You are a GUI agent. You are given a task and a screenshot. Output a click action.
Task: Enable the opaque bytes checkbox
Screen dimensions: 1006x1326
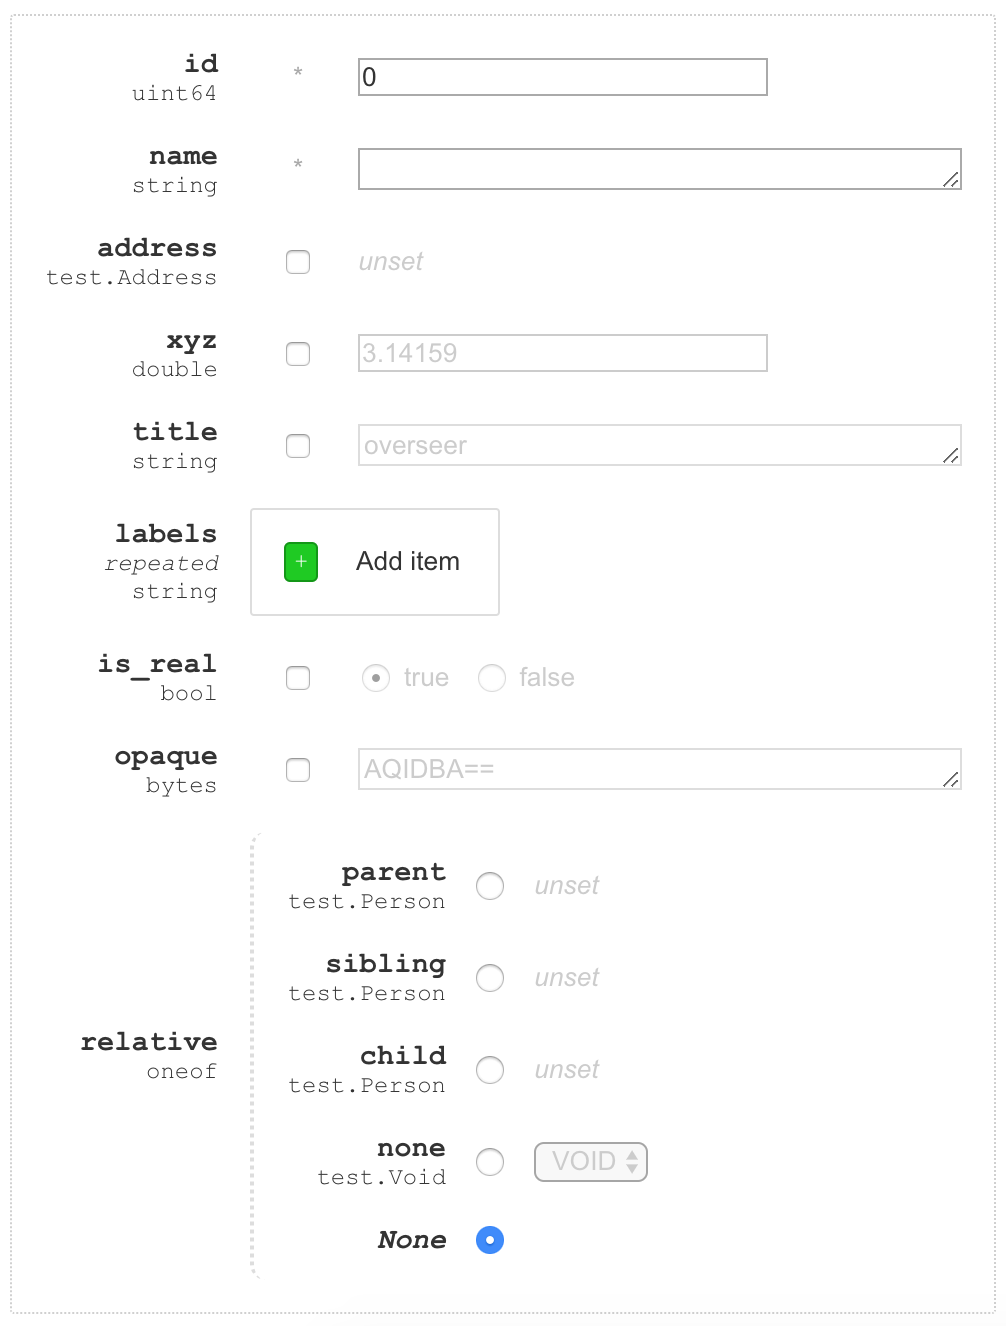coord(297,770)
